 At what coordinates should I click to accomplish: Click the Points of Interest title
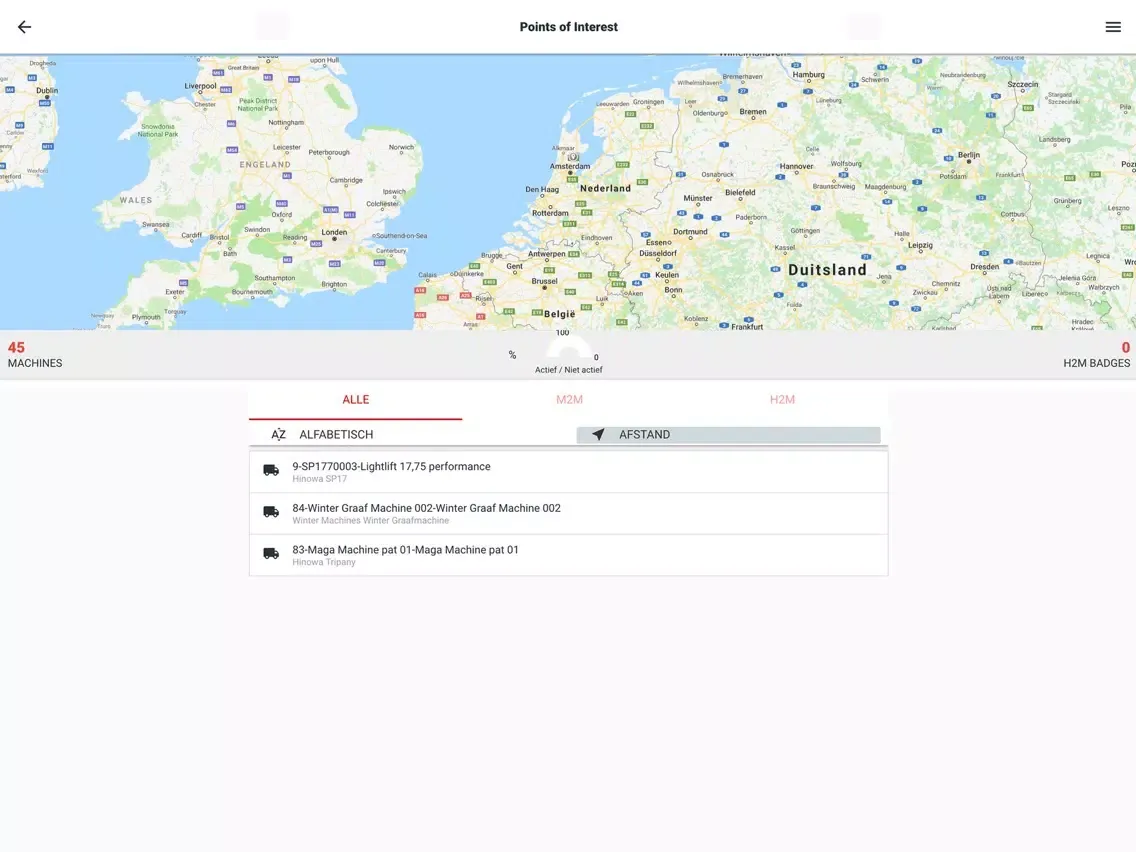(x=569, y=27)
